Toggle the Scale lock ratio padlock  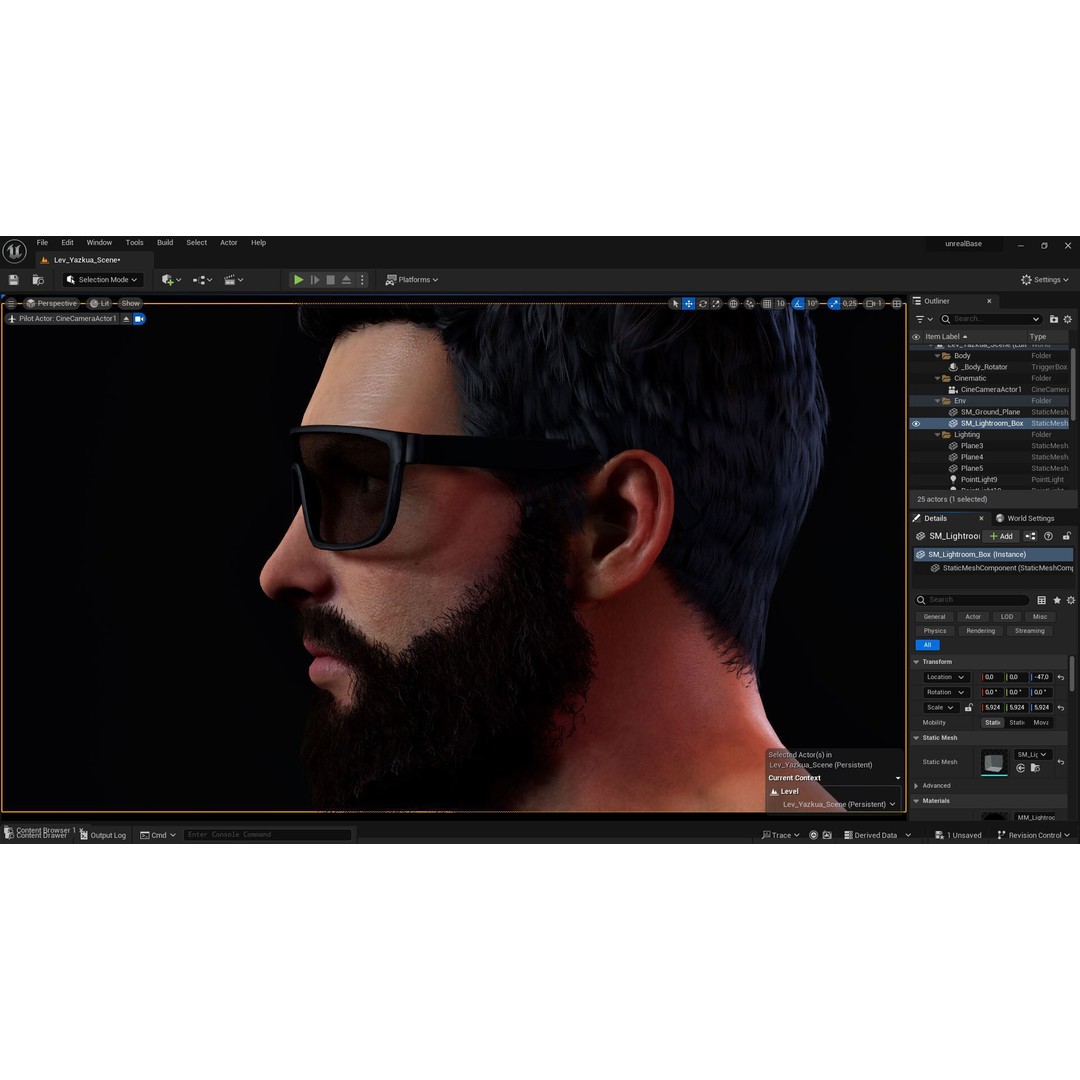968,708
